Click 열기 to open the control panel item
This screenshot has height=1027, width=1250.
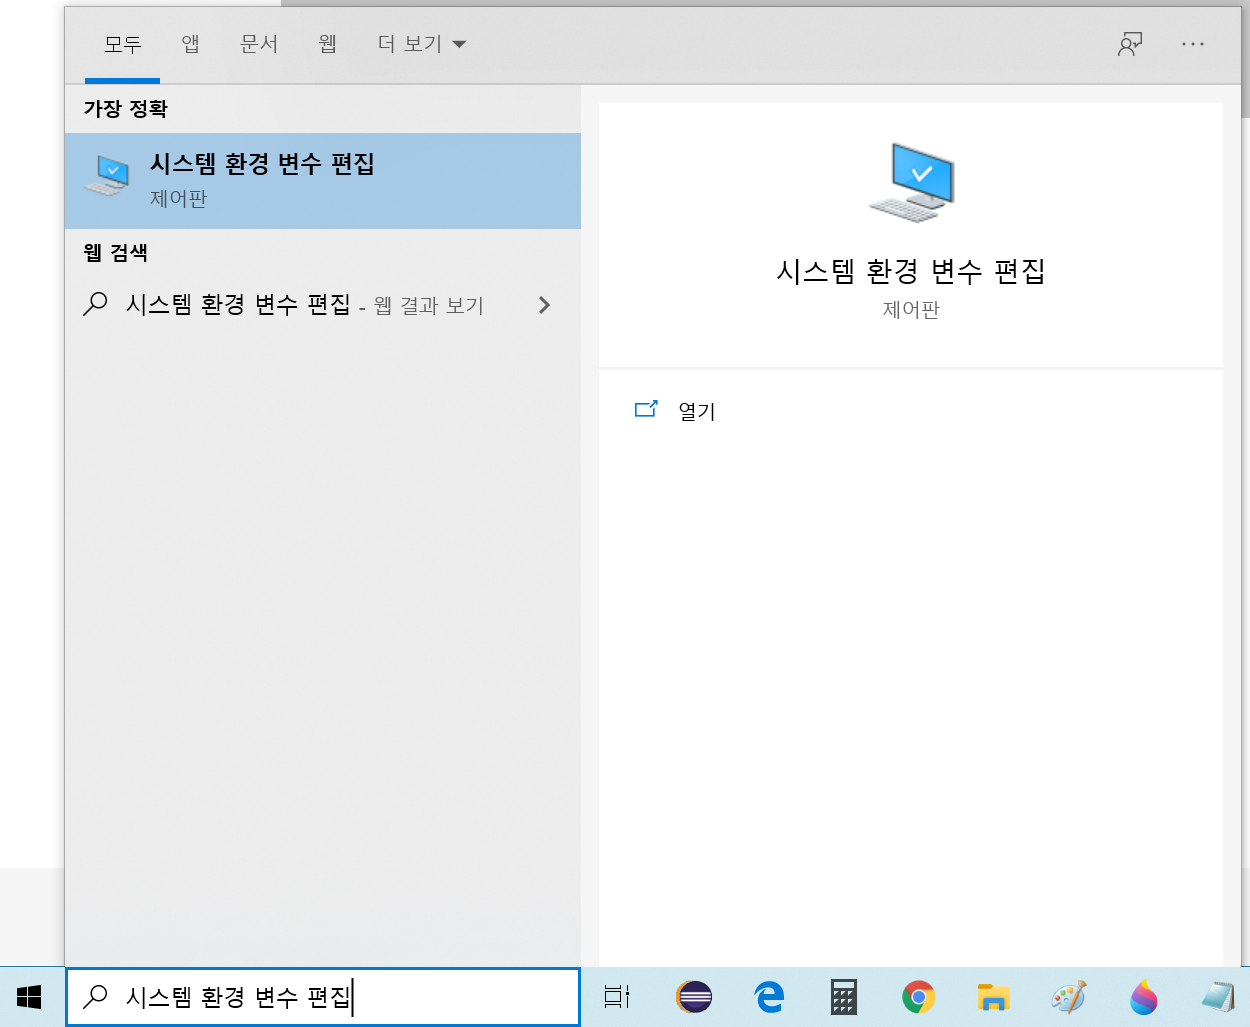(696, 411)
